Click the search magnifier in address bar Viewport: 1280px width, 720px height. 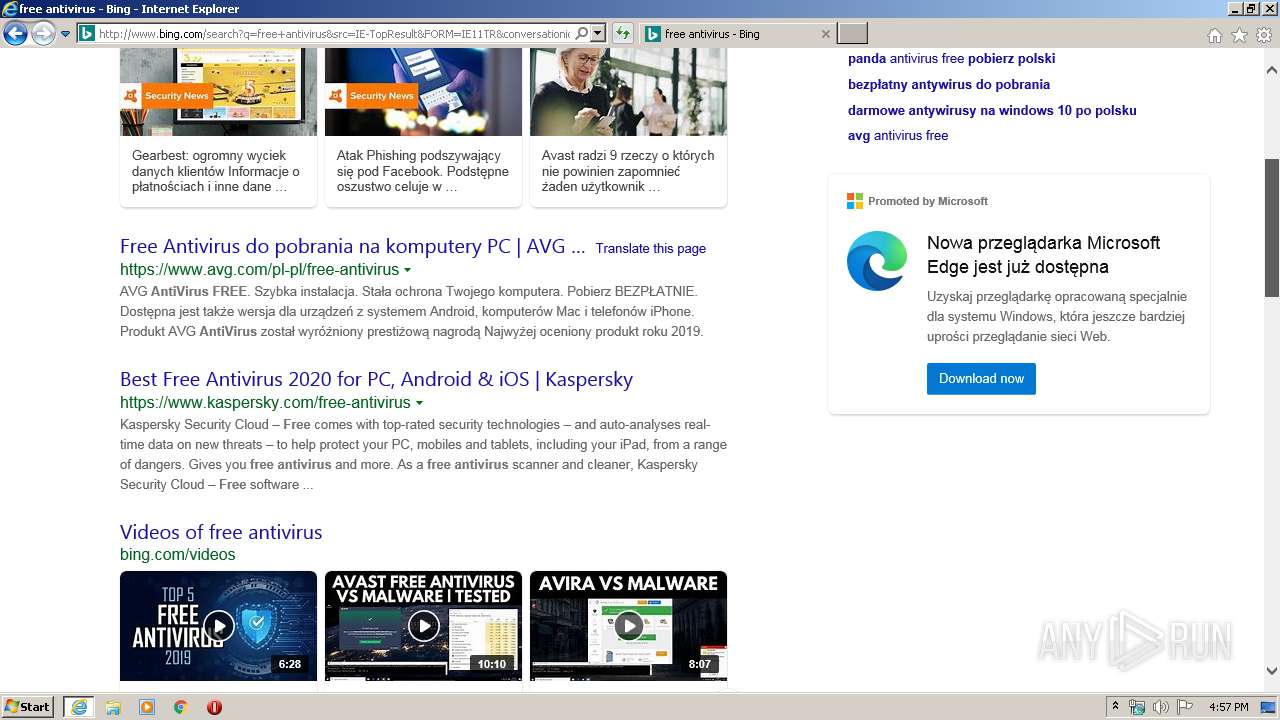[582, 33]
